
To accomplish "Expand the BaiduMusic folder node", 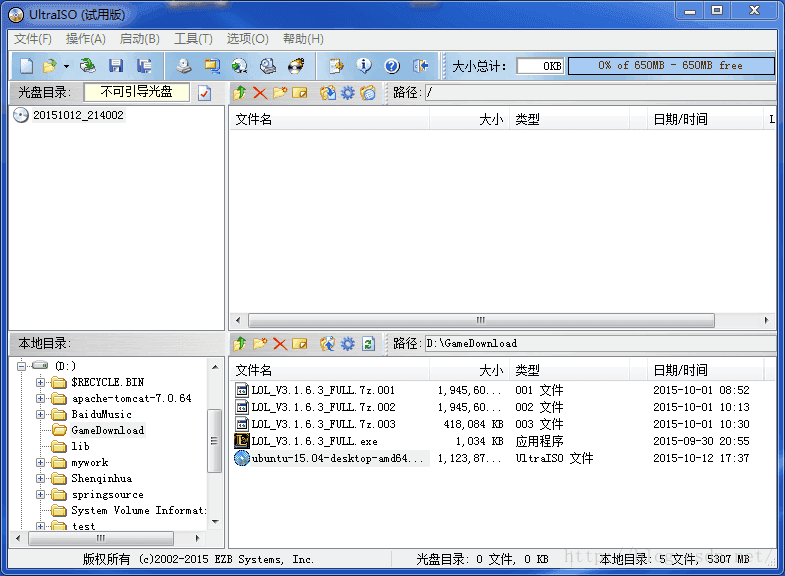I will click(41, 415).
